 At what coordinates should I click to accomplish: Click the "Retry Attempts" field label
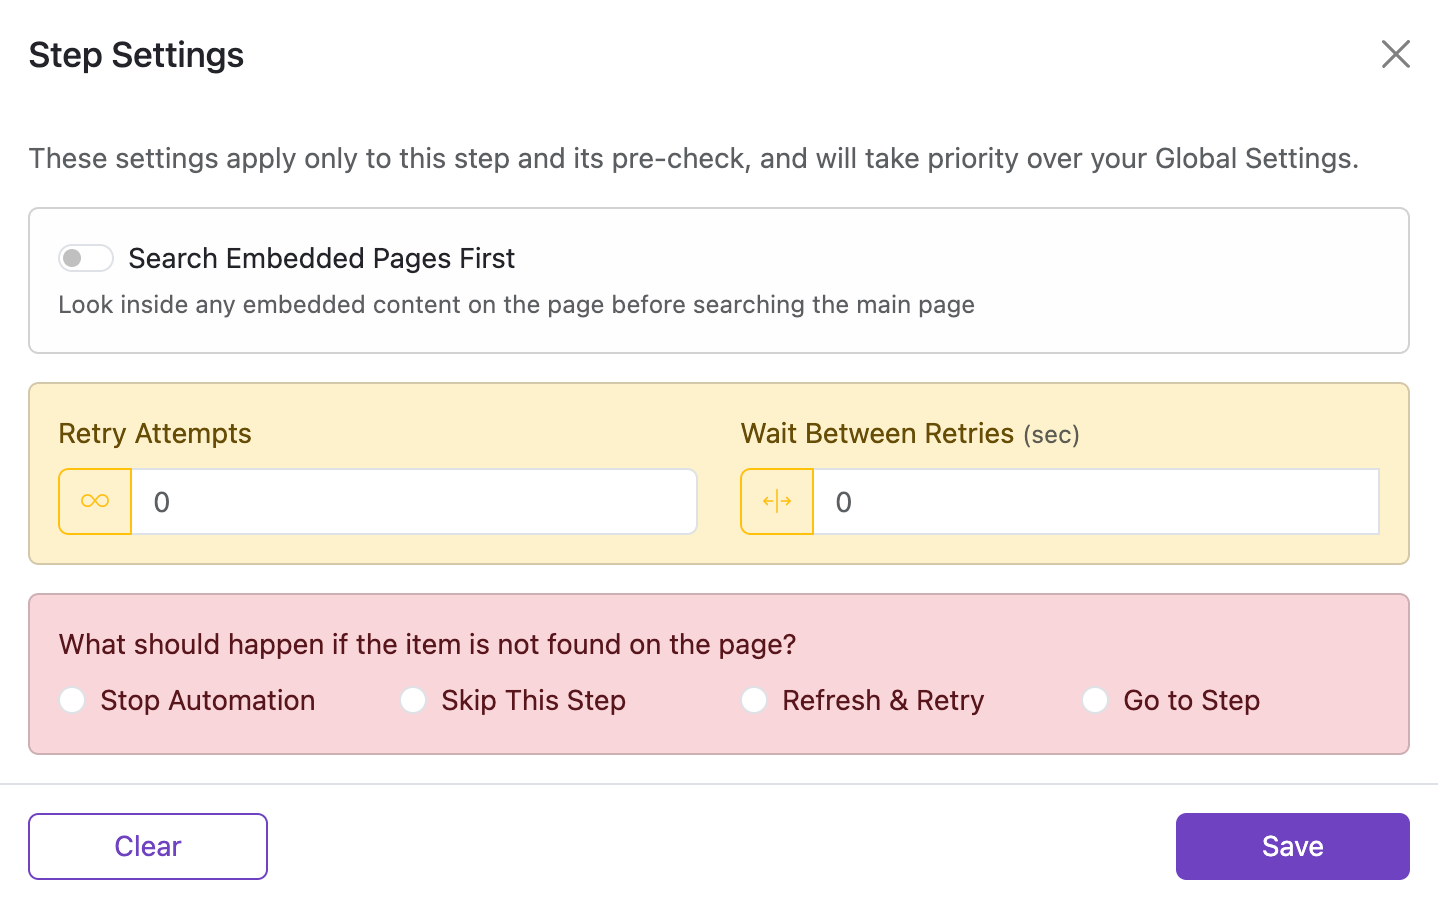pyautogui.click(x=155, y=433)
